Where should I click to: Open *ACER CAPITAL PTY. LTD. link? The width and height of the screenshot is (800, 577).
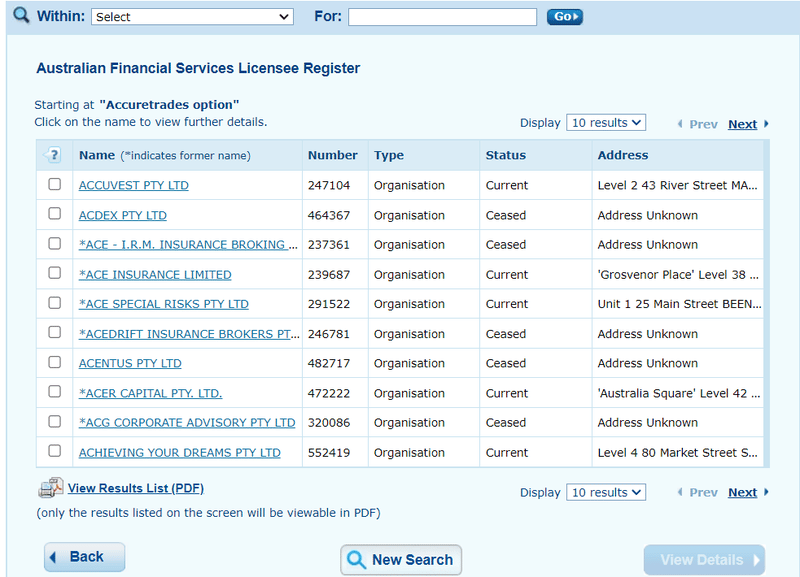[x=151, y=393]
